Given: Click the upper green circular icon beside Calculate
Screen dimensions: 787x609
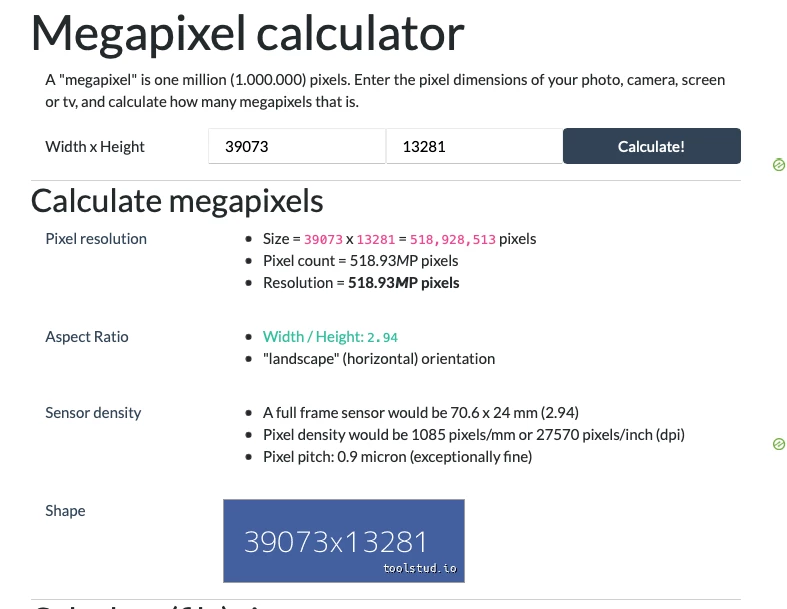Looking at the screenshot, I should click(778, 164).
